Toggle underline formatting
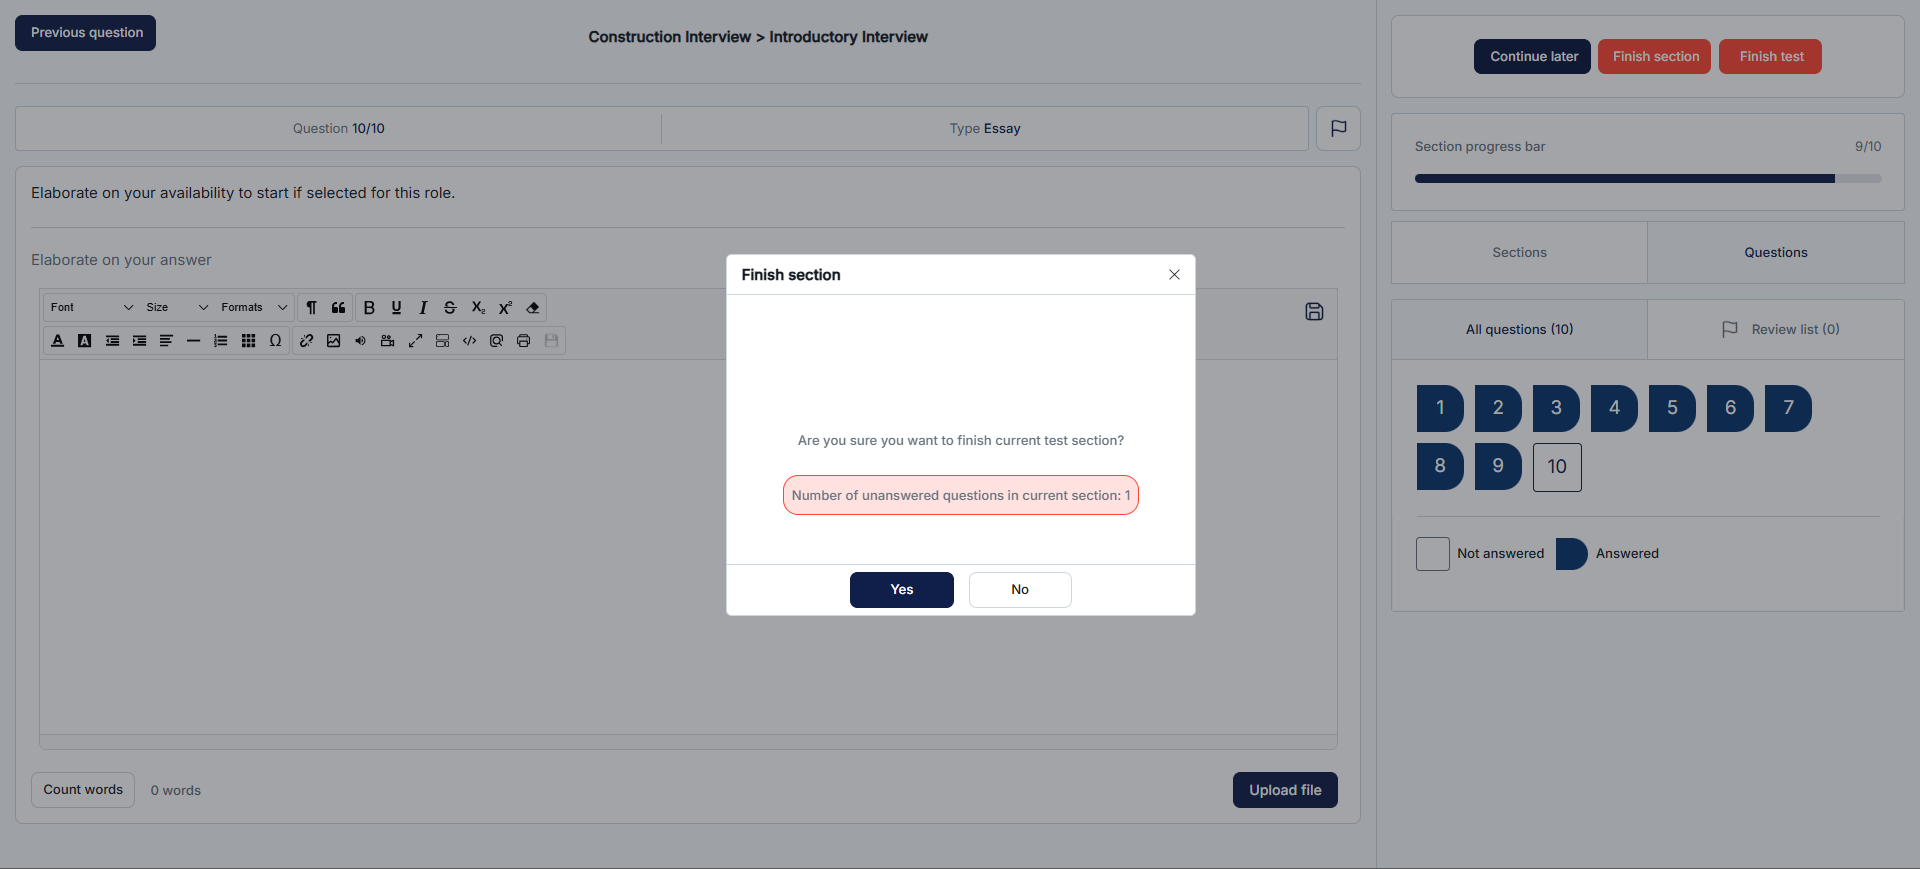1920x869 pixels. point(396,308)
